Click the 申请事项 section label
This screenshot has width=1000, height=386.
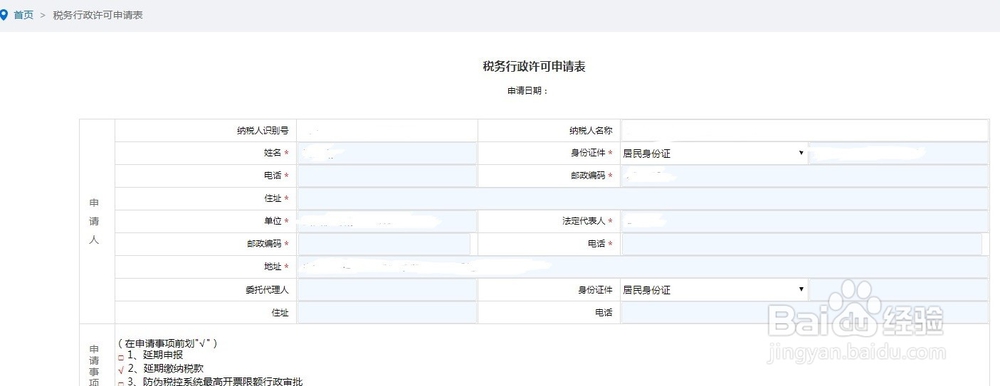tap(94, 366)
